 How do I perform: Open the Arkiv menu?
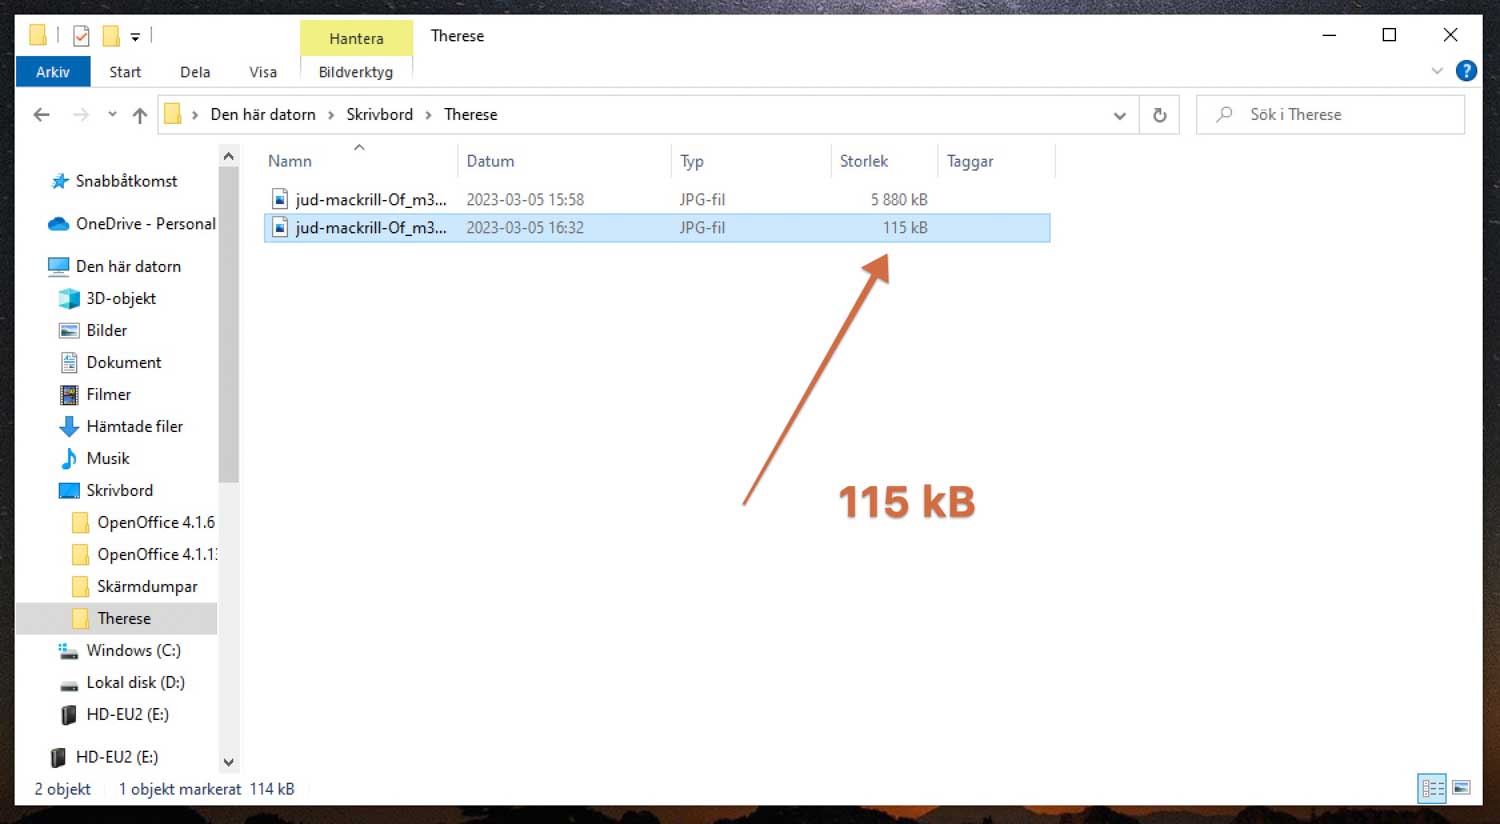click(x=53, y=72)
